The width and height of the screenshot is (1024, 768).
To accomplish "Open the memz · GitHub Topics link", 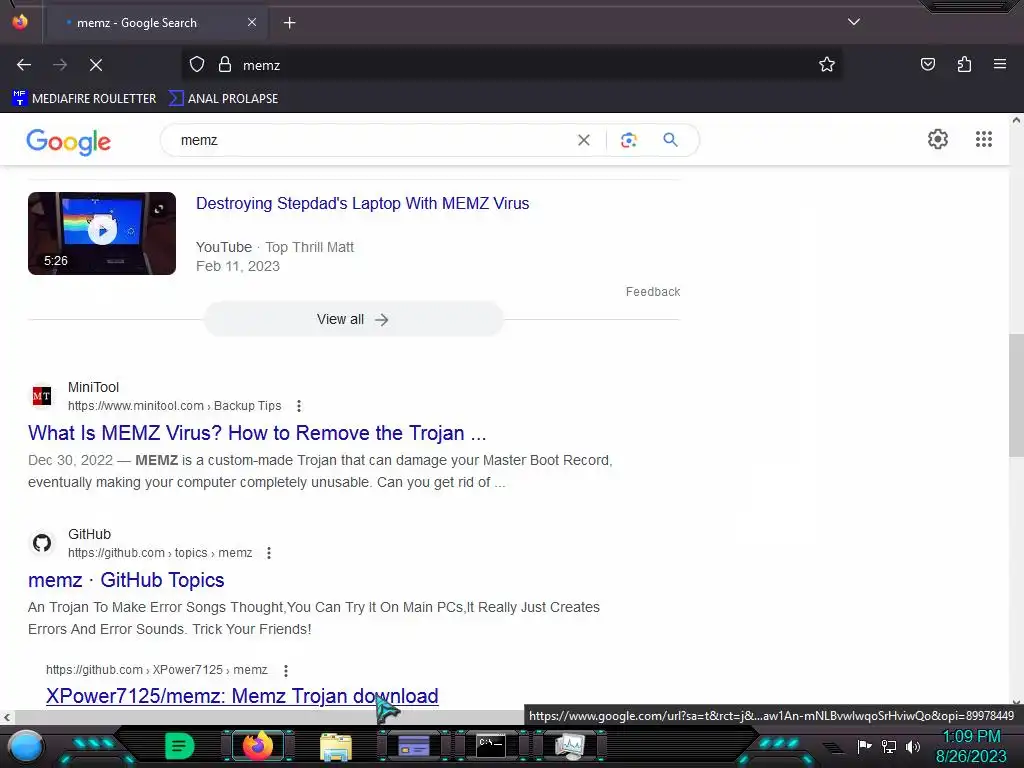I will [126, 580].
